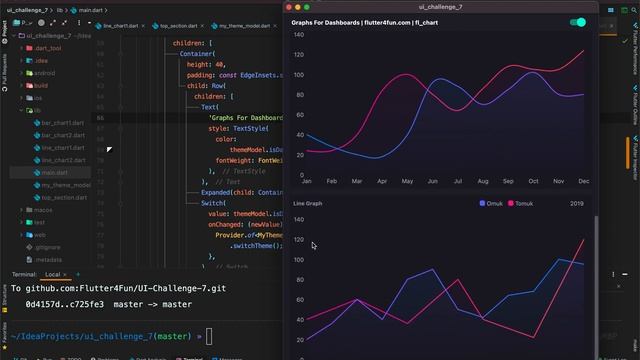Open bar_chart1.dart in the project tree
Viewport: 640px width, 360px height.
coord(59,123)
